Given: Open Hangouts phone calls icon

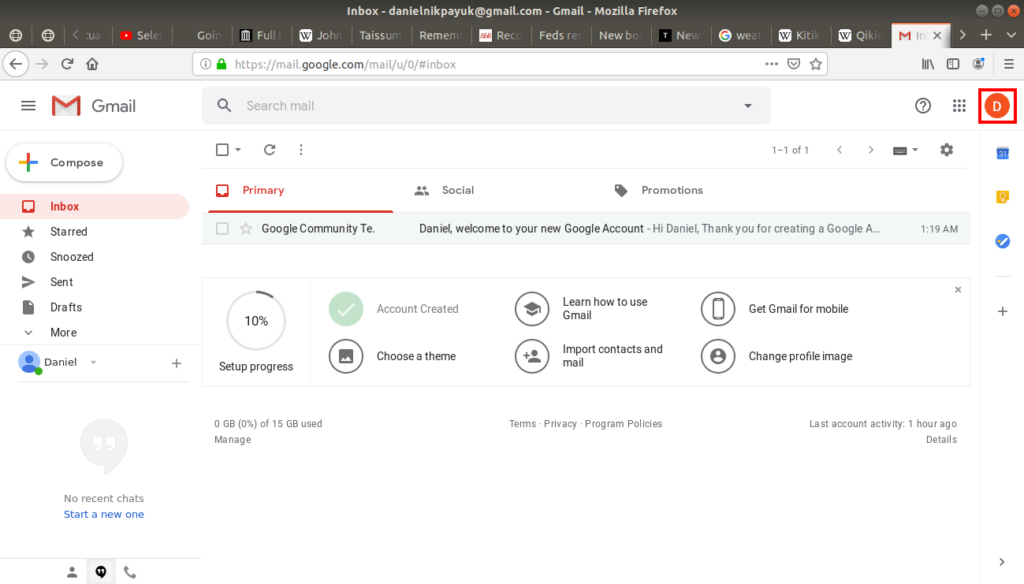Looking at the screenshot, I should click(130, 572).
